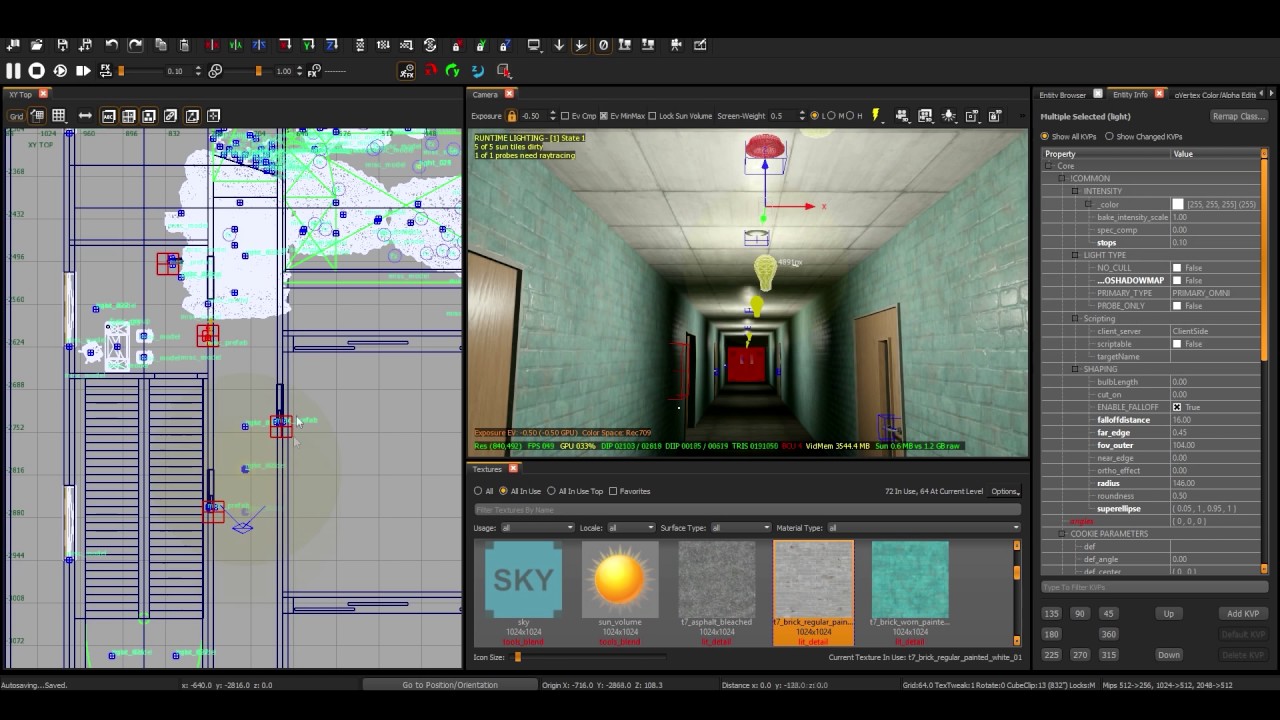Enable the Favorites checkbox in Textures
The height and width of the screenshot is (720, 1280).
pyautogui.click(x=613, y=491)
